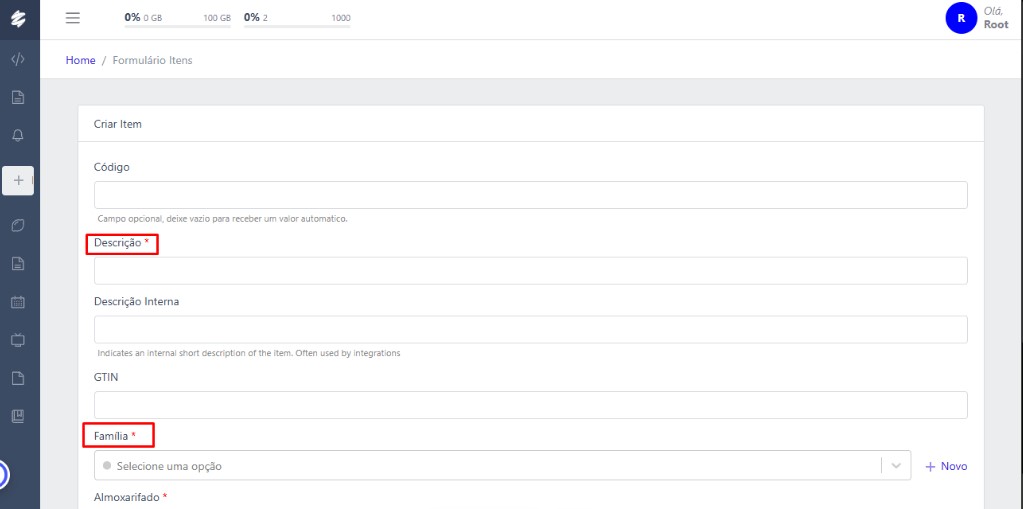
Task: Open notifications via the bell icon
Action: coord(18,135)
